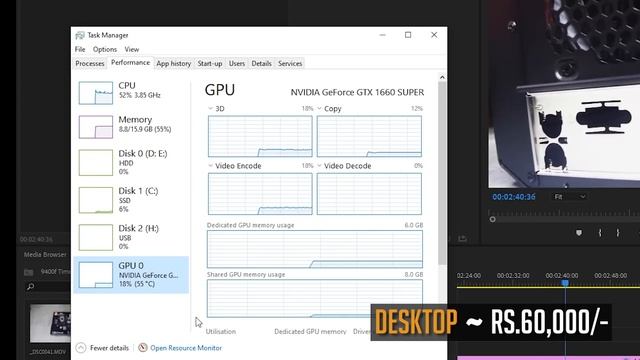Screen dimensions: 640x360
Task: Click the blue playhead on Premiere timeline
Action: (565, 282)
